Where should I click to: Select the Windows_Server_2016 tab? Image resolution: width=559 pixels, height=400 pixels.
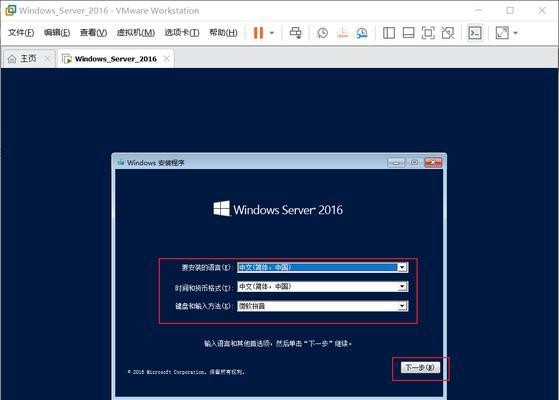click(x=116, y=59)
